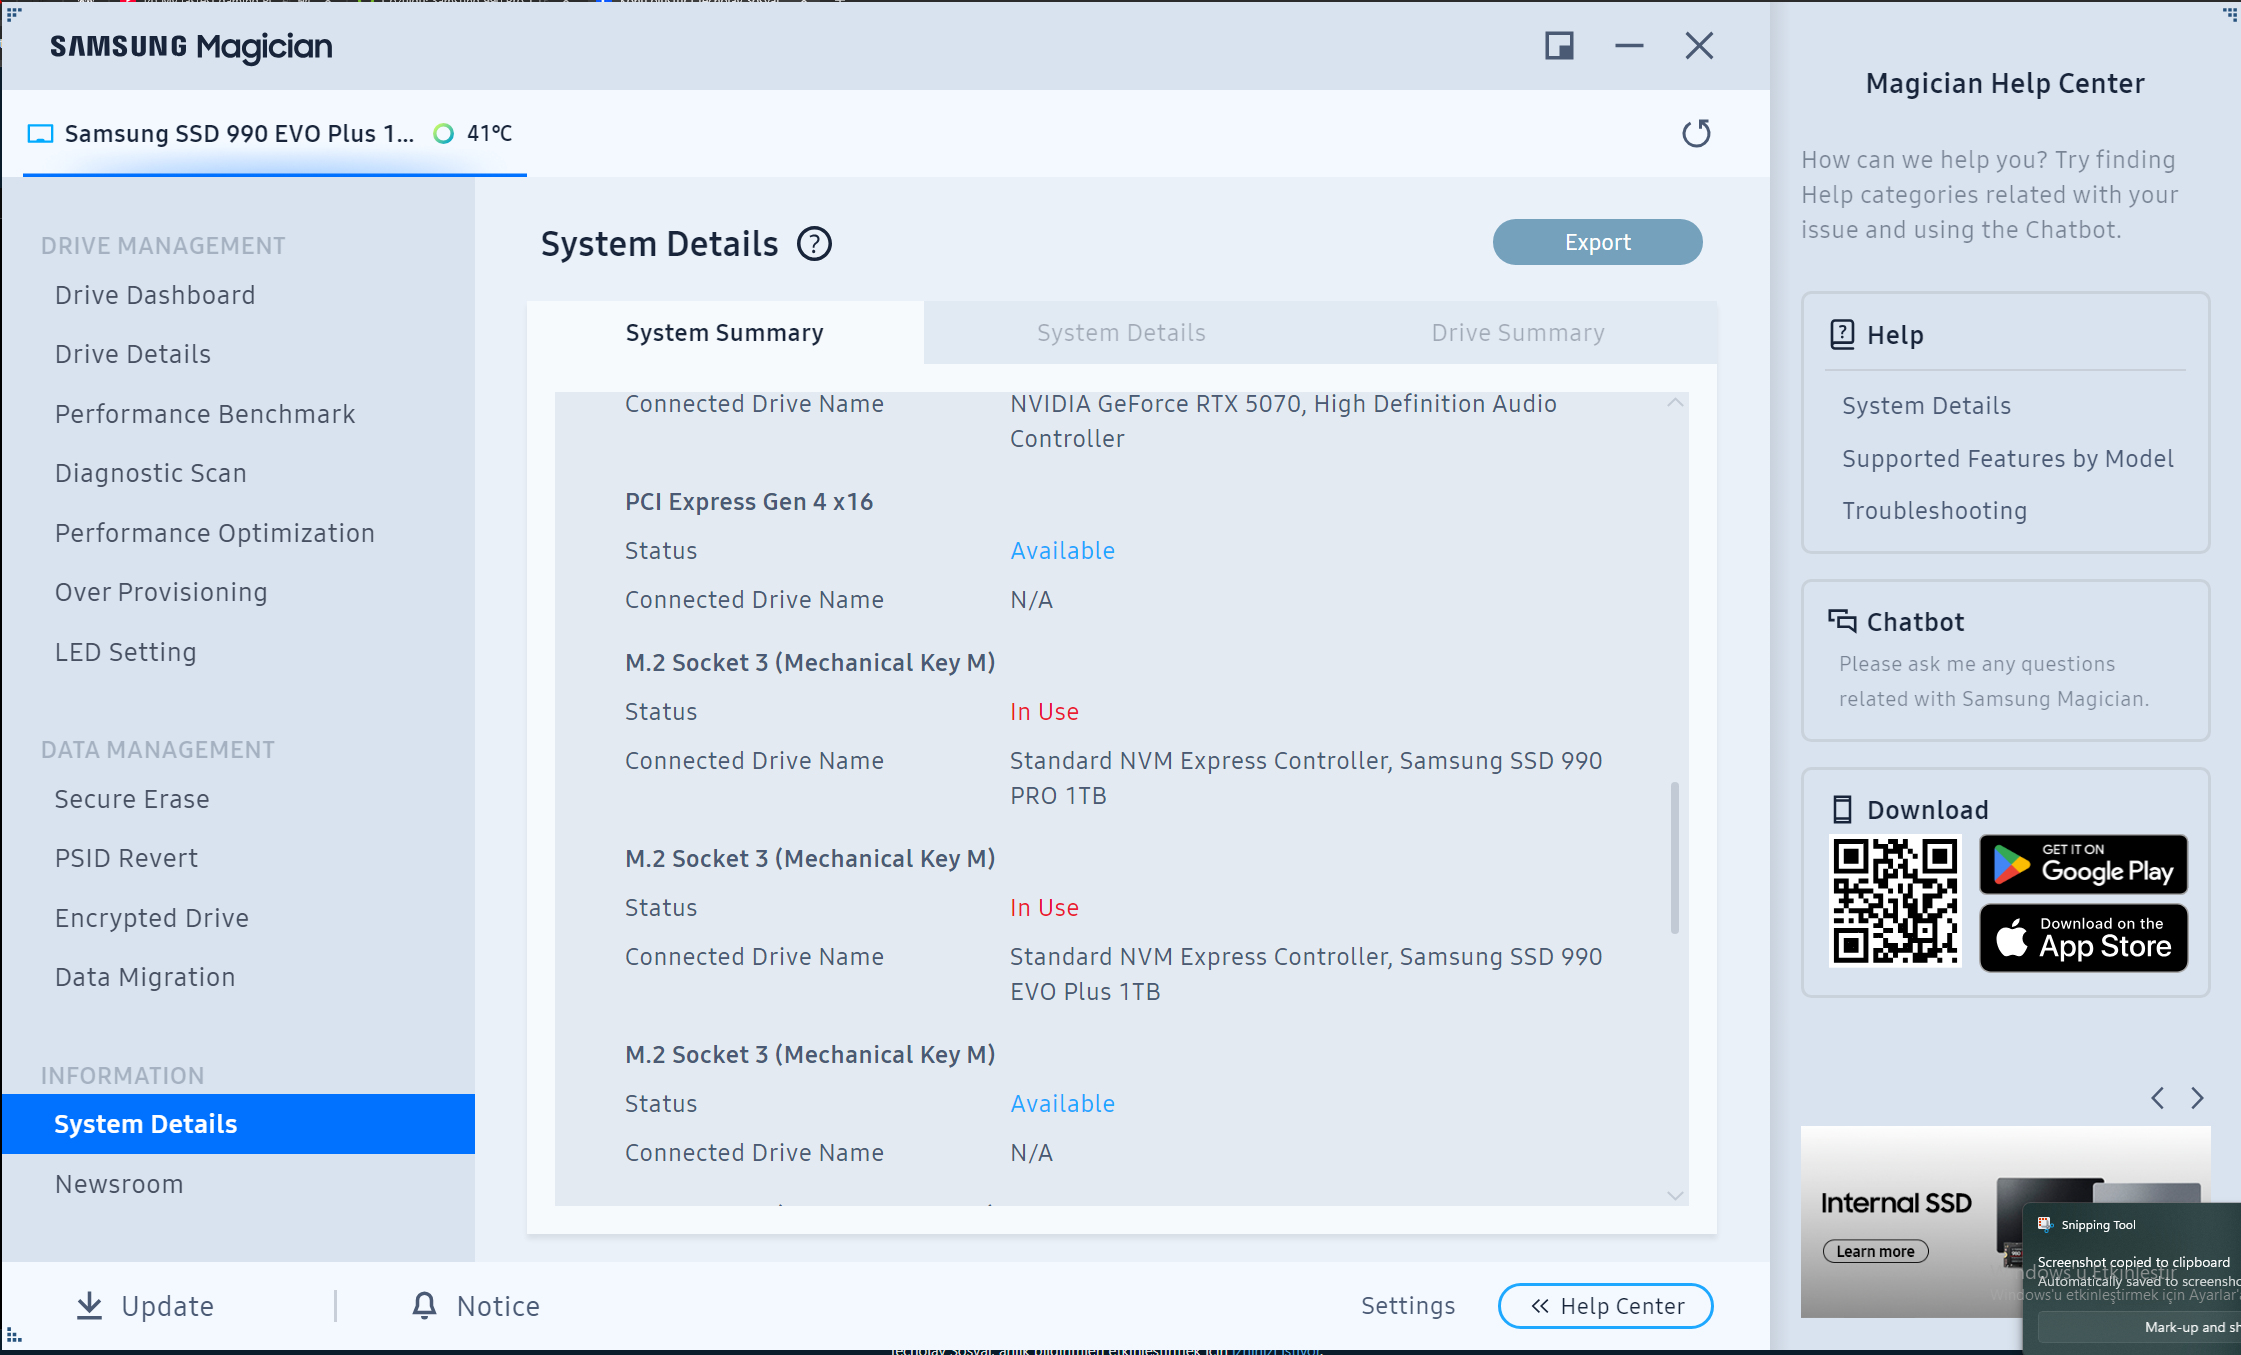The height and width of the screenshot is (1355, 2241).
Task: Open Secure Erase in the sidebar
Action: pyautogui.click(x=132, y=799)
